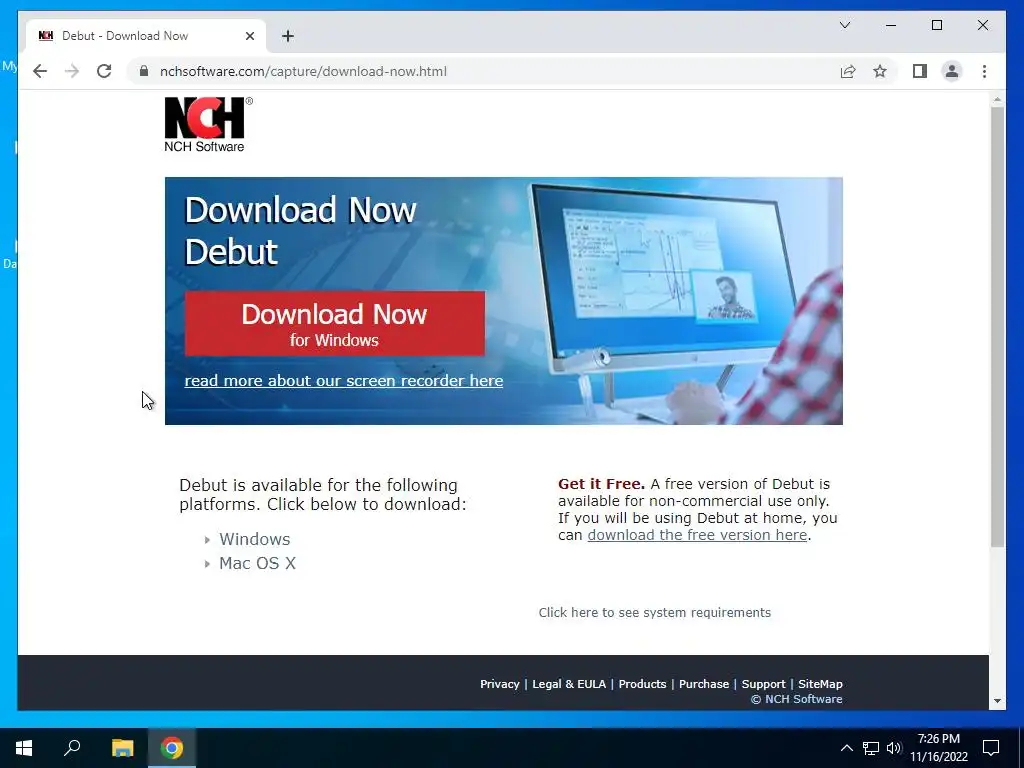This screenshot has height=768, width=1024.
Task: Open the tab search dropdown chevron
Action: tap(844, 25)
